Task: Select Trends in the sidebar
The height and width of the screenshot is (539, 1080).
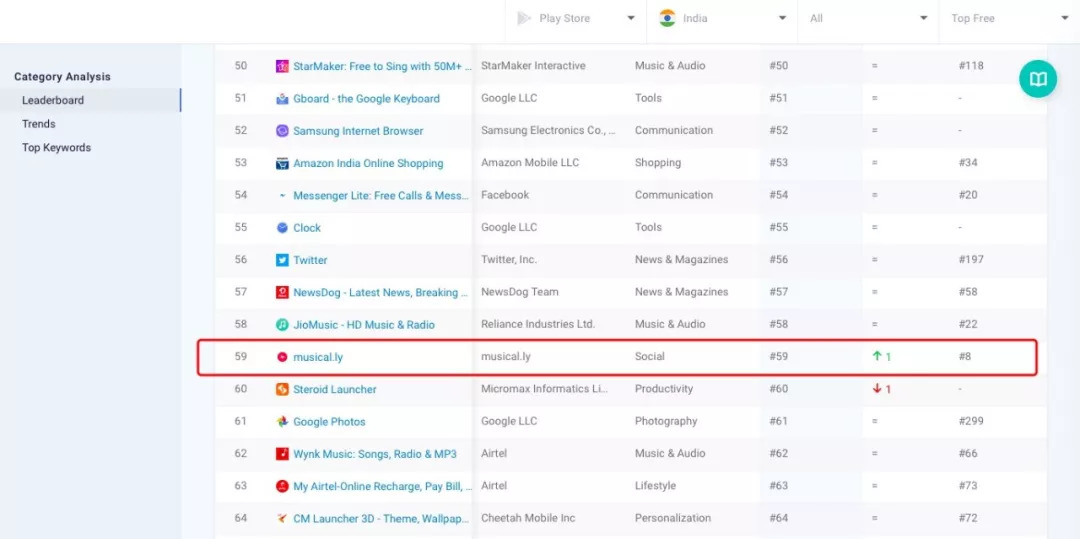Action: (x=39, y=124)
